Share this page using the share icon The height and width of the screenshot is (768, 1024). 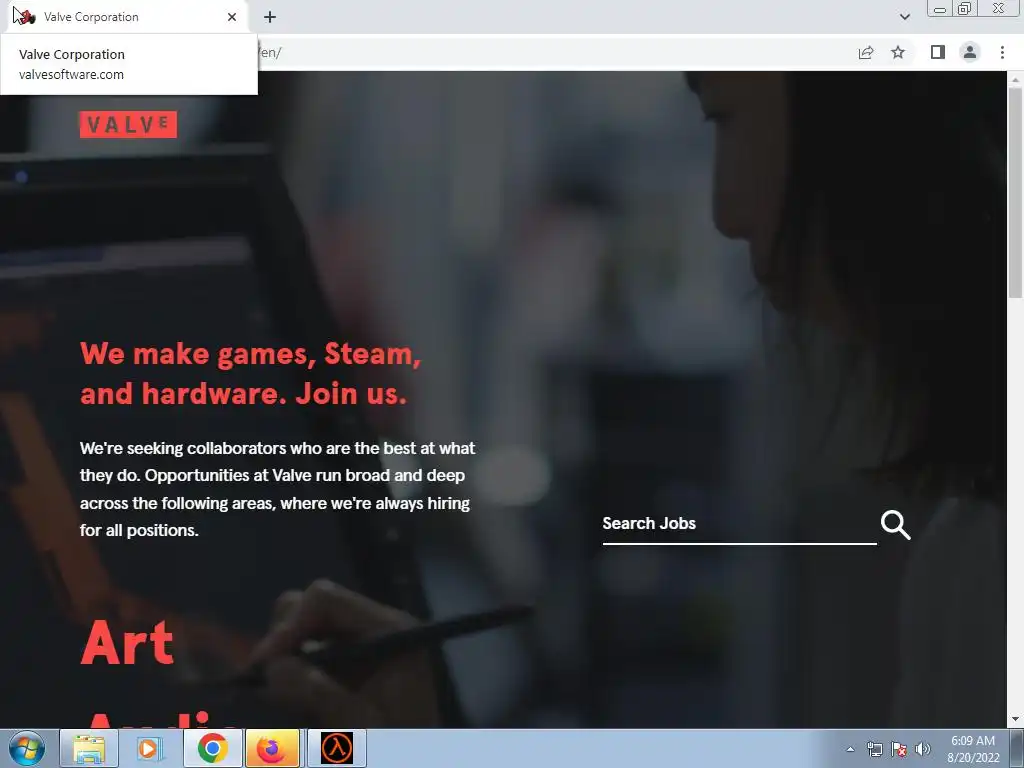pyautogui.click(x=866, y=52)
